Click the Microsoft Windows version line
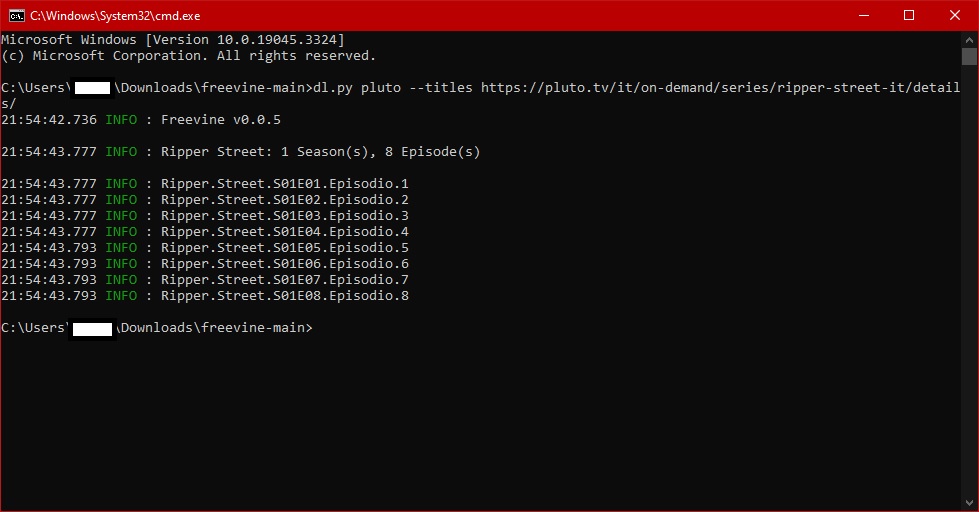This screenshot has width=979, height=512. point(172,40)
